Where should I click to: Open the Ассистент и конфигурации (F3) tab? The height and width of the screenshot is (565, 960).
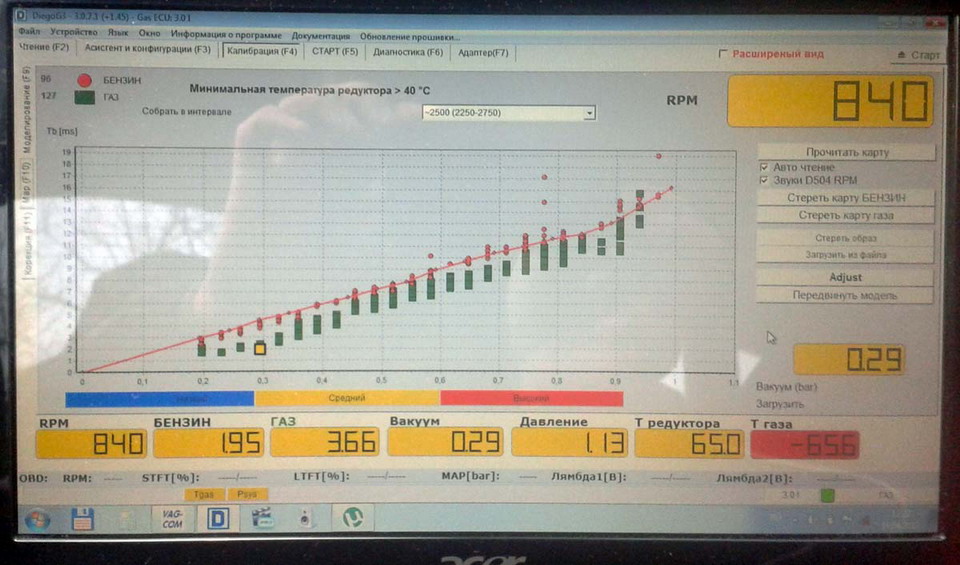click(147, 48)
